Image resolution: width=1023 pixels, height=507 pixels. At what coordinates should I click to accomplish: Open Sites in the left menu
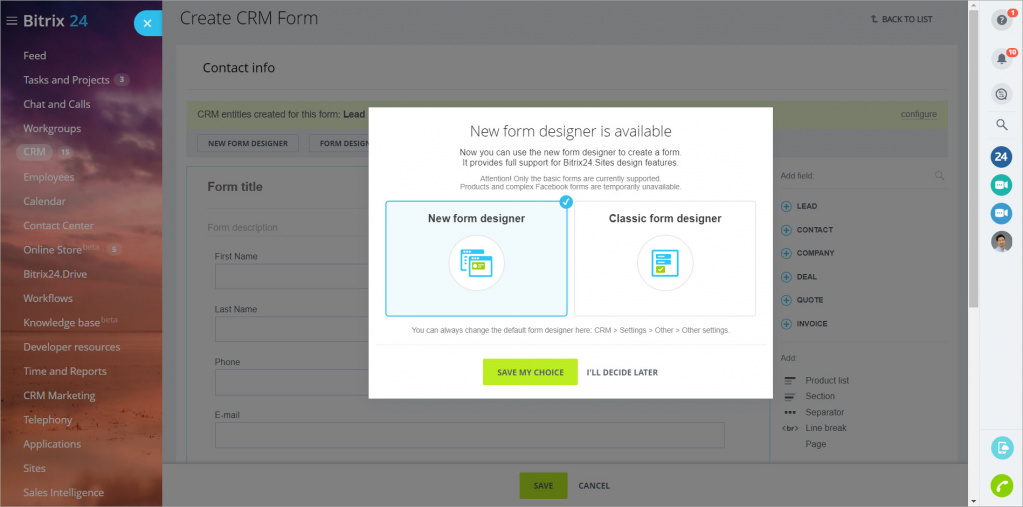[x=35, y=469]
